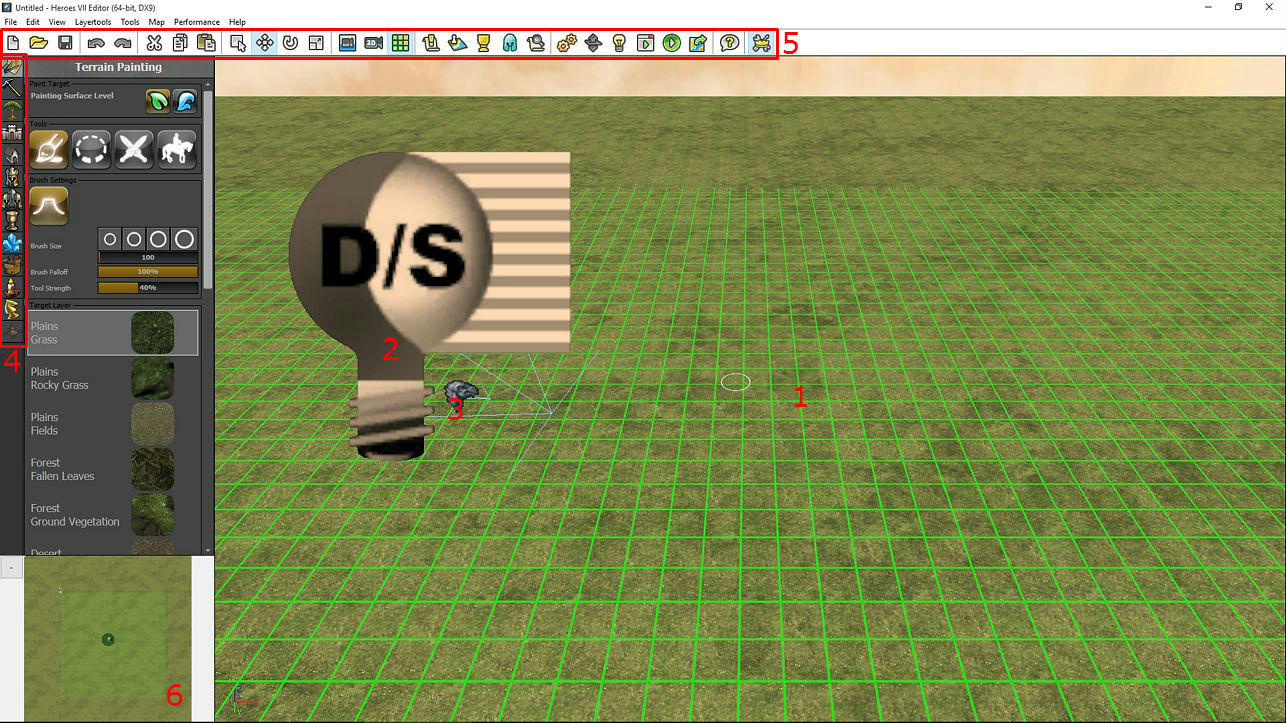Choose the smallest brush size circle

pyautogui.click(x=110, y=239)
